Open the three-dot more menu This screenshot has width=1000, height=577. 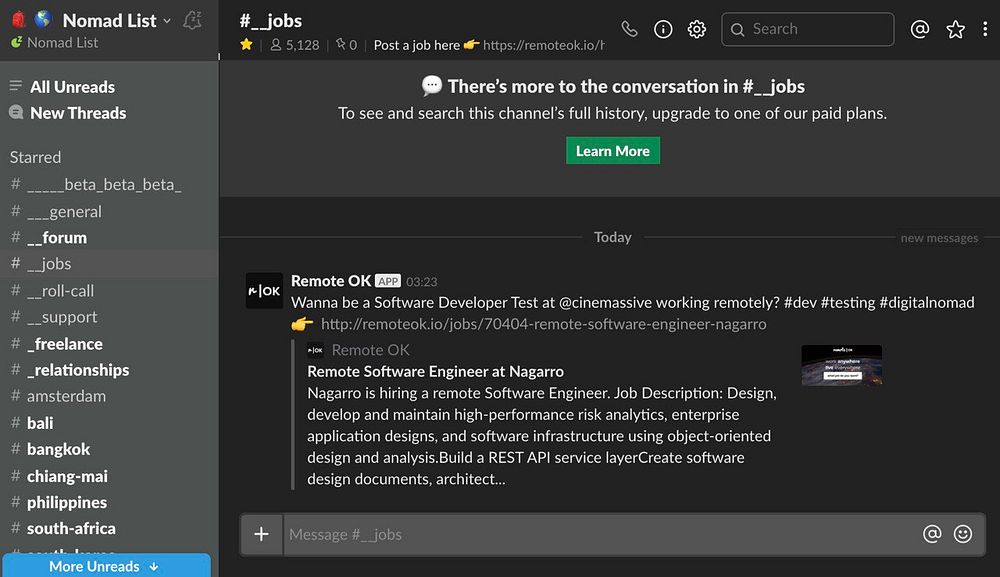coord(985,29)
